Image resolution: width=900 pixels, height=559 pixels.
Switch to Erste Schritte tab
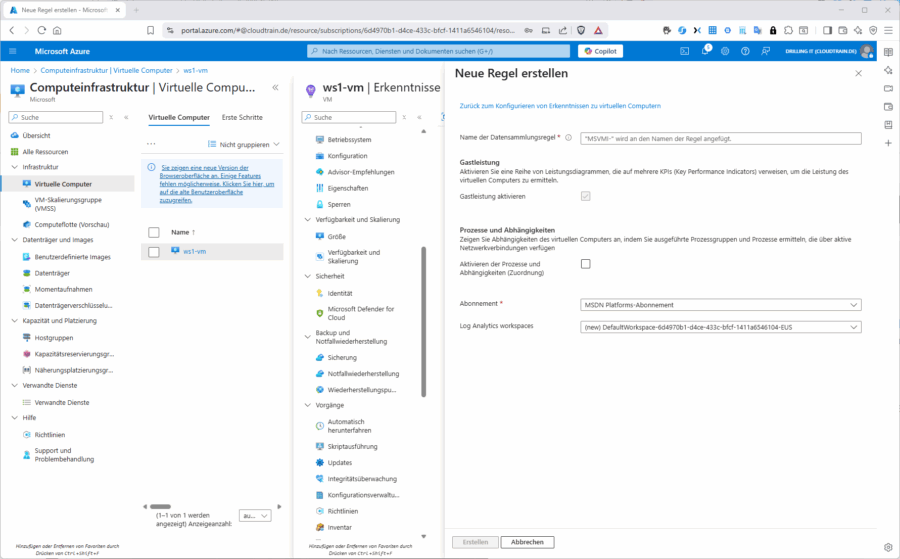coord(242,117)
